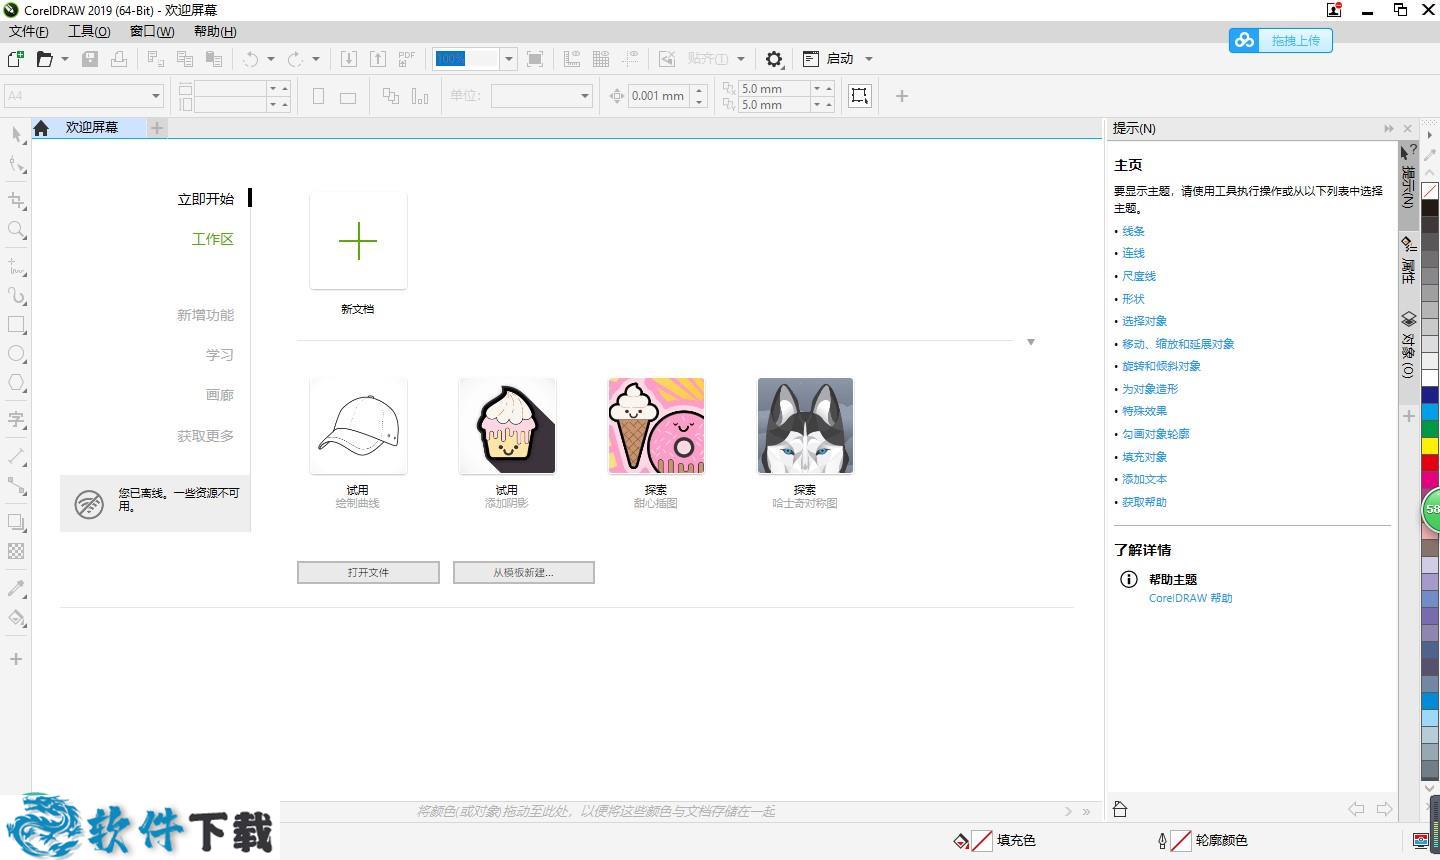Screen dimensions: 1440x860
Task: Select 工作区 in welcome sidebar
Action: 212,239
